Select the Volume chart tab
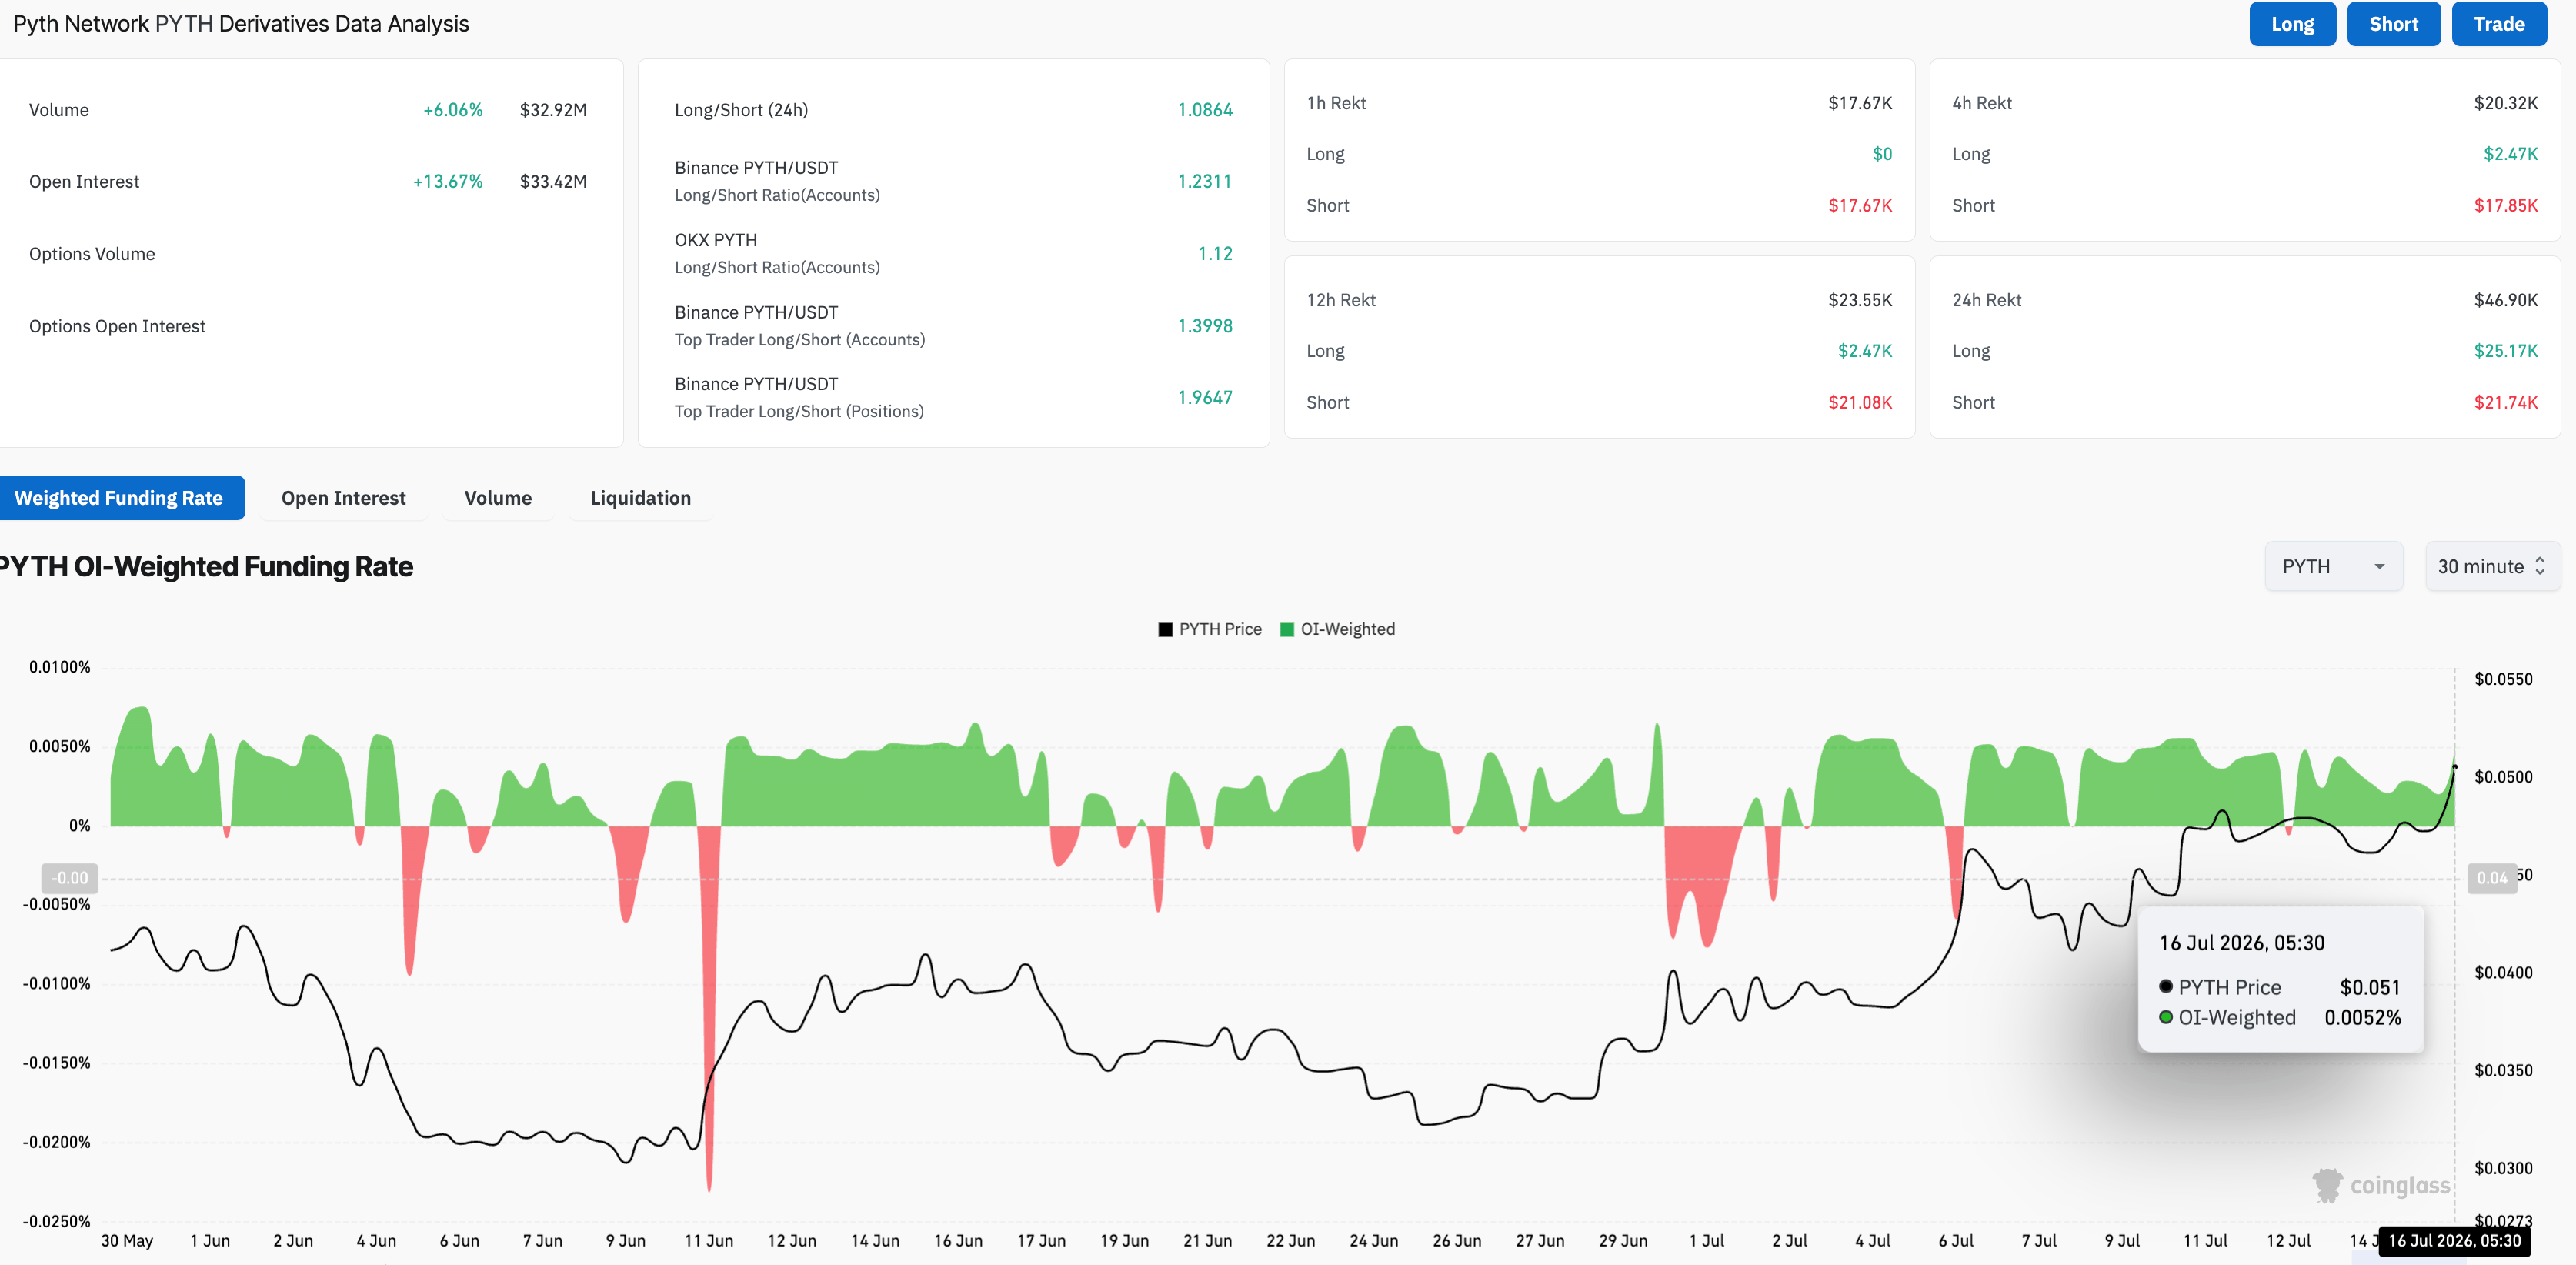The height and width of the screenshot is (1265, 2576). pos(498,498)
